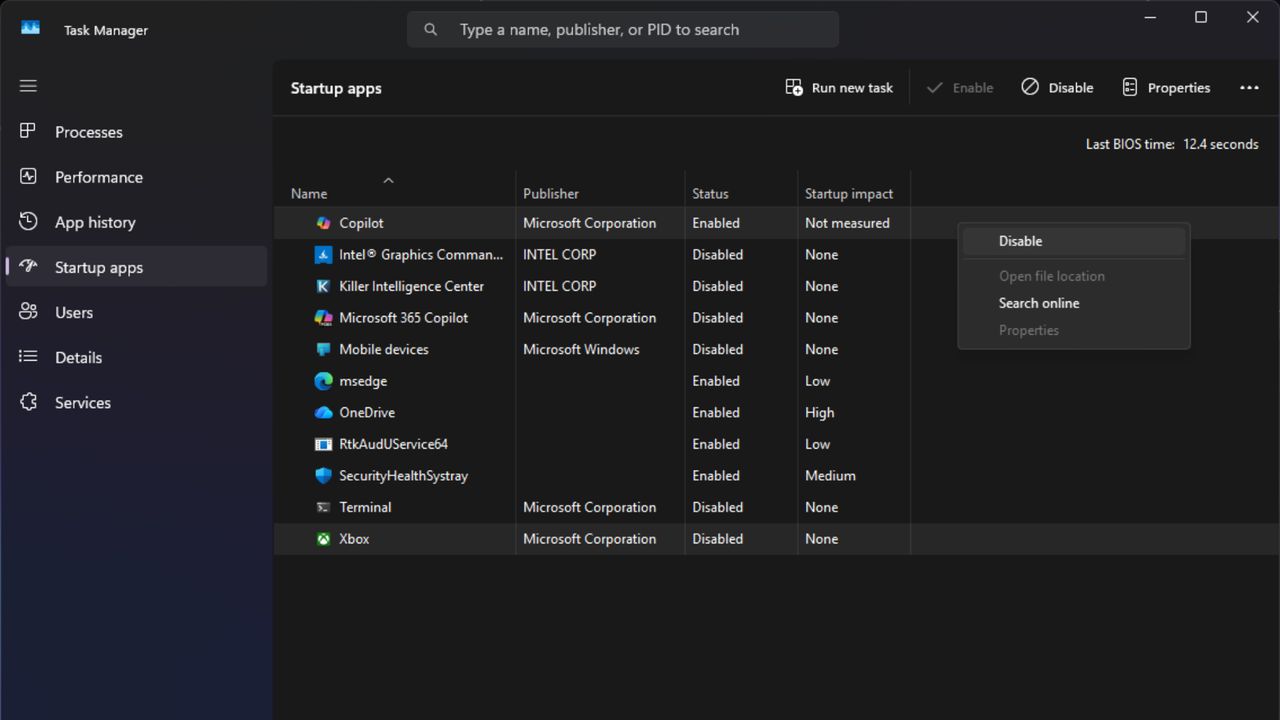Click the msedge app icon

pos(323,381)
